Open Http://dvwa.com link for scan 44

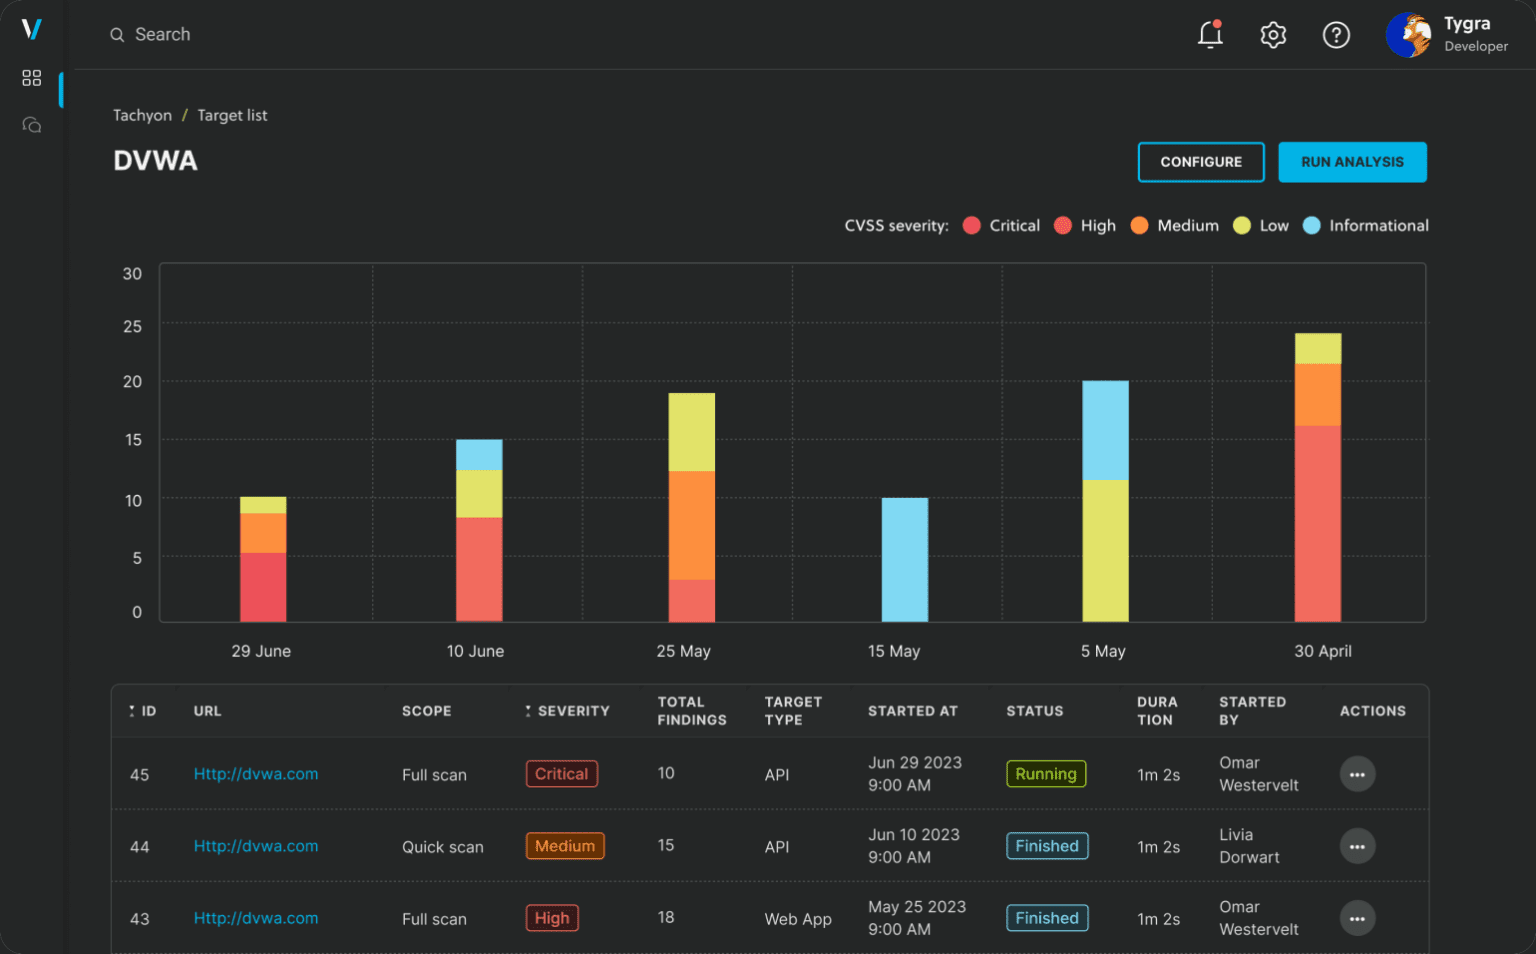pyautogui.click(x=255, y=845)
